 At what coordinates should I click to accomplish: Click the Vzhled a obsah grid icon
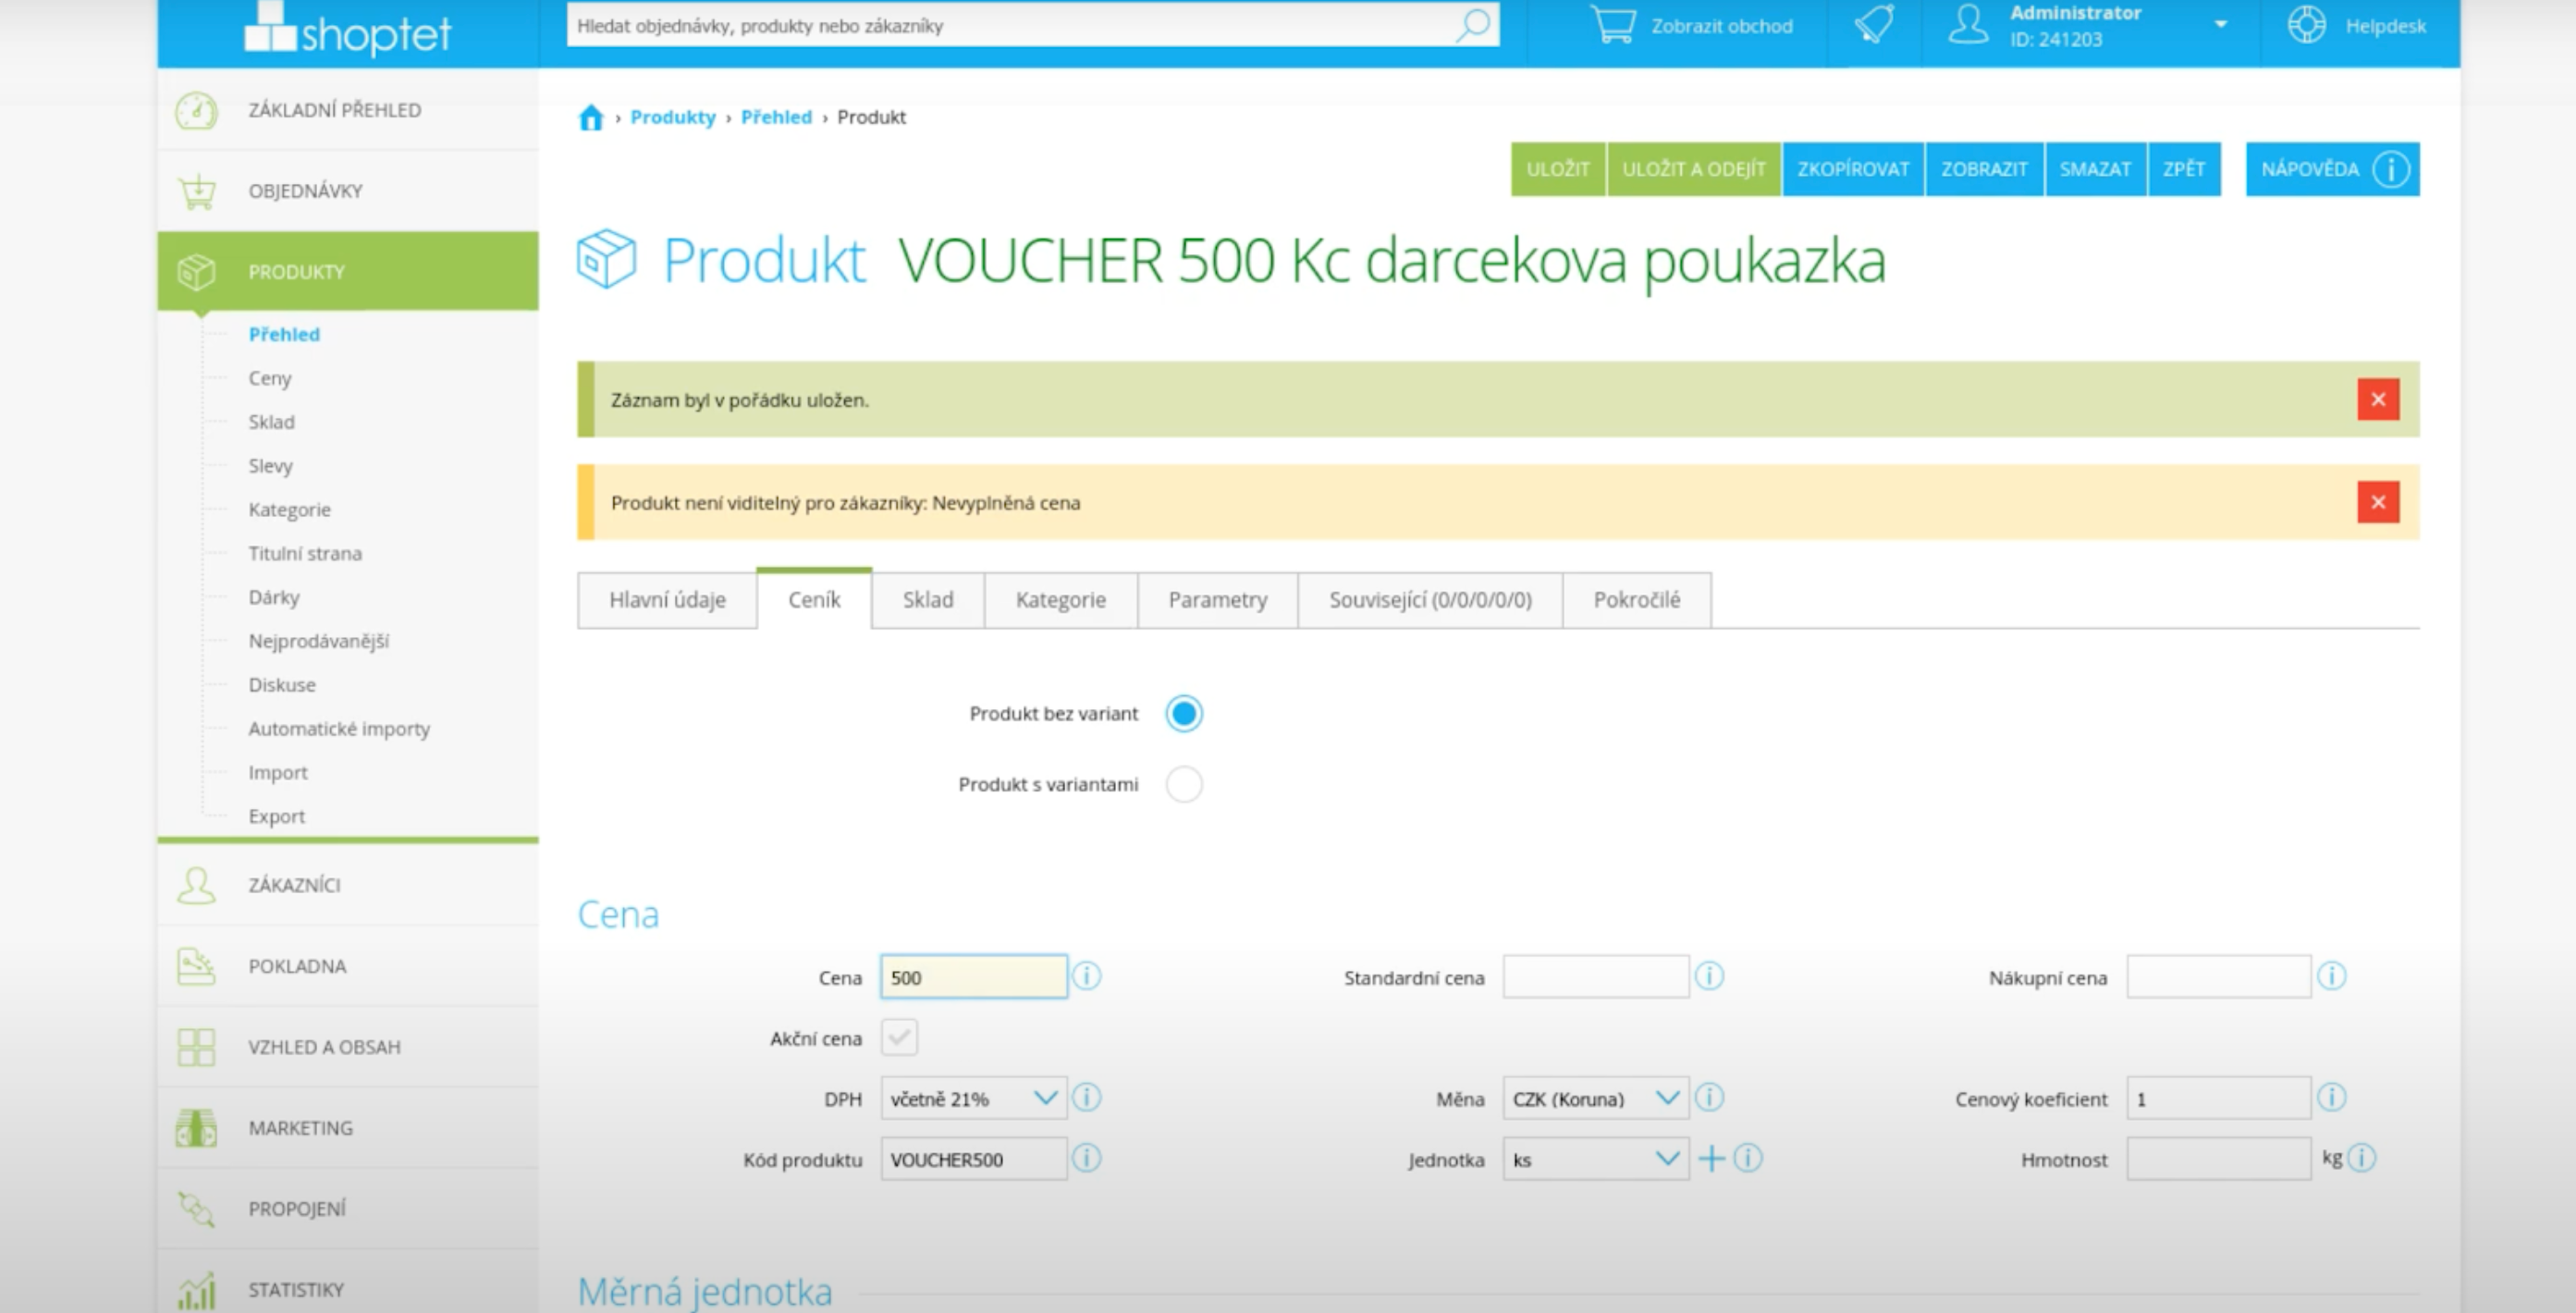(x=196, y=1047)
